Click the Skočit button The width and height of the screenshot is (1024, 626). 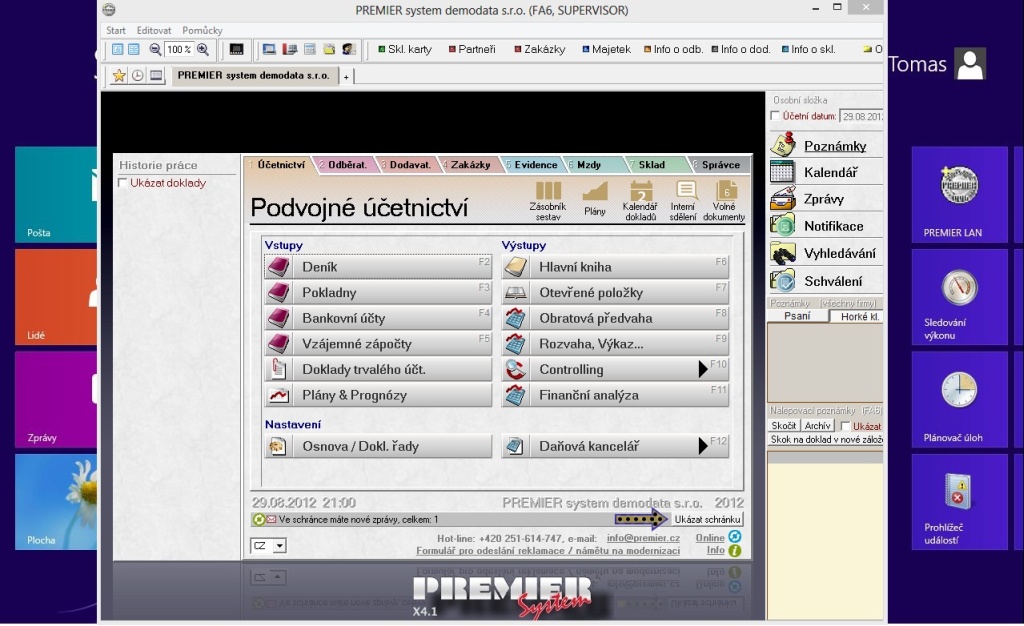coord(784,426)
